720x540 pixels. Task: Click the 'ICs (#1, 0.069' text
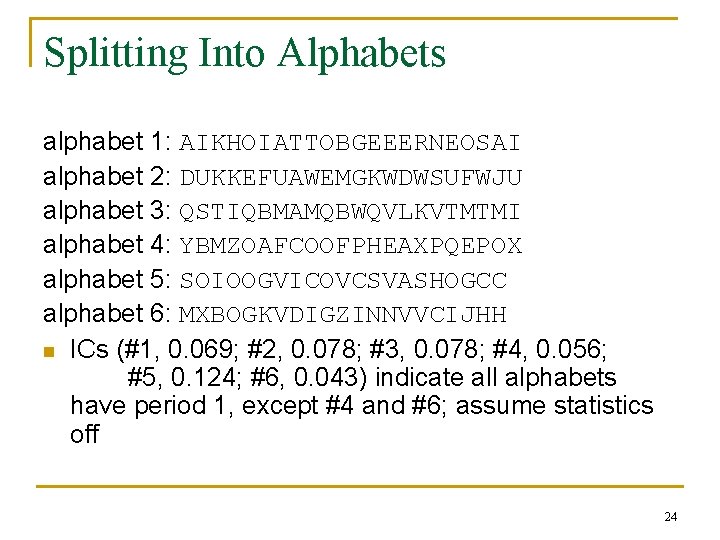point(152,350)
